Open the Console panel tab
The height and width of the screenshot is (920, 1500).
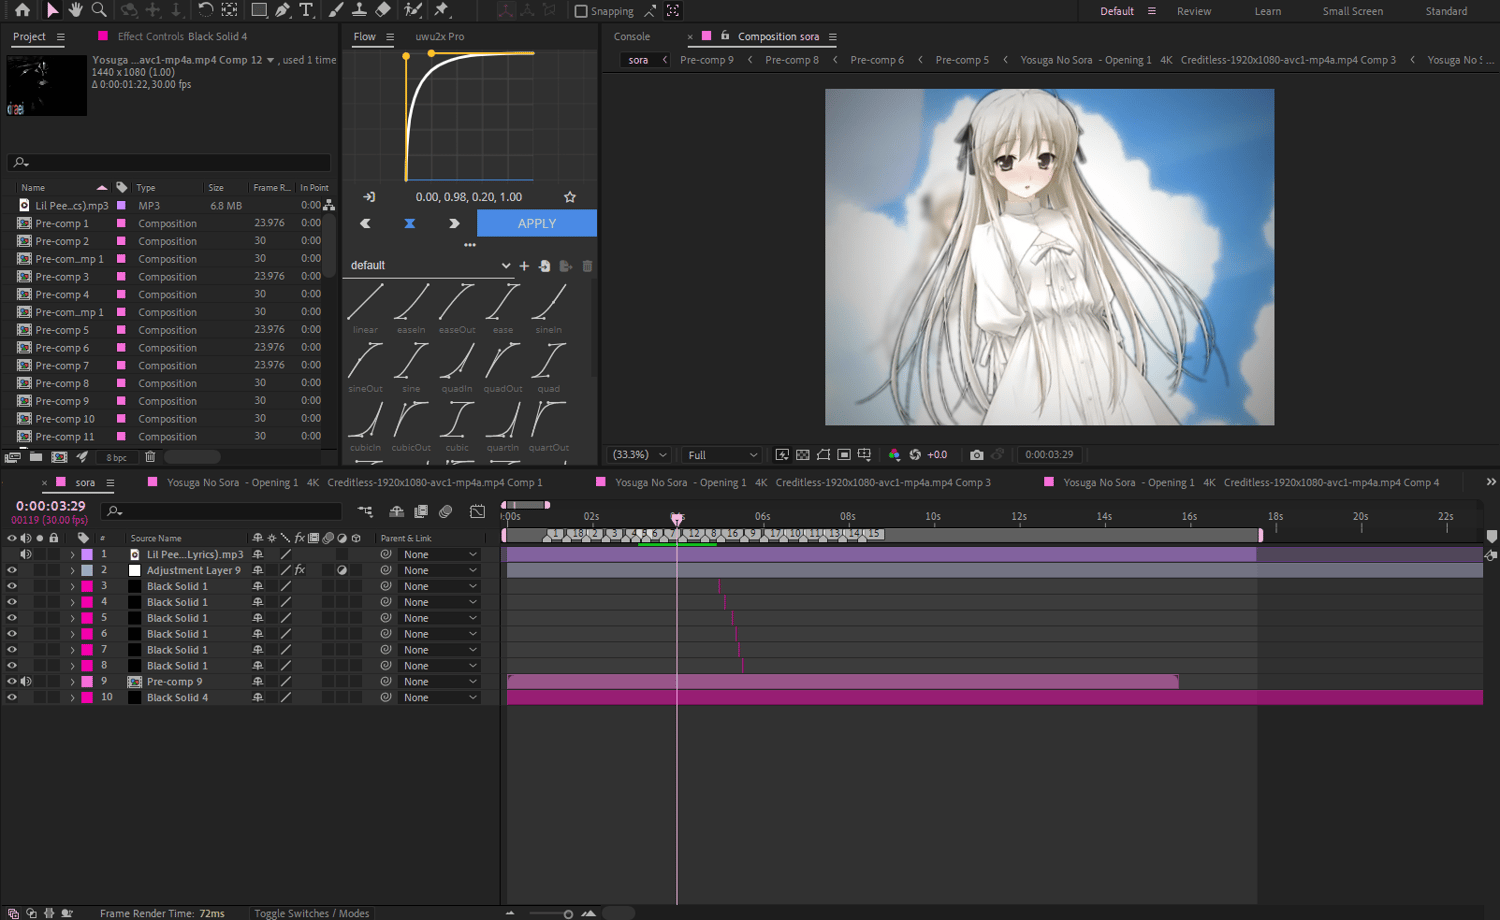[x=632, y=37]
